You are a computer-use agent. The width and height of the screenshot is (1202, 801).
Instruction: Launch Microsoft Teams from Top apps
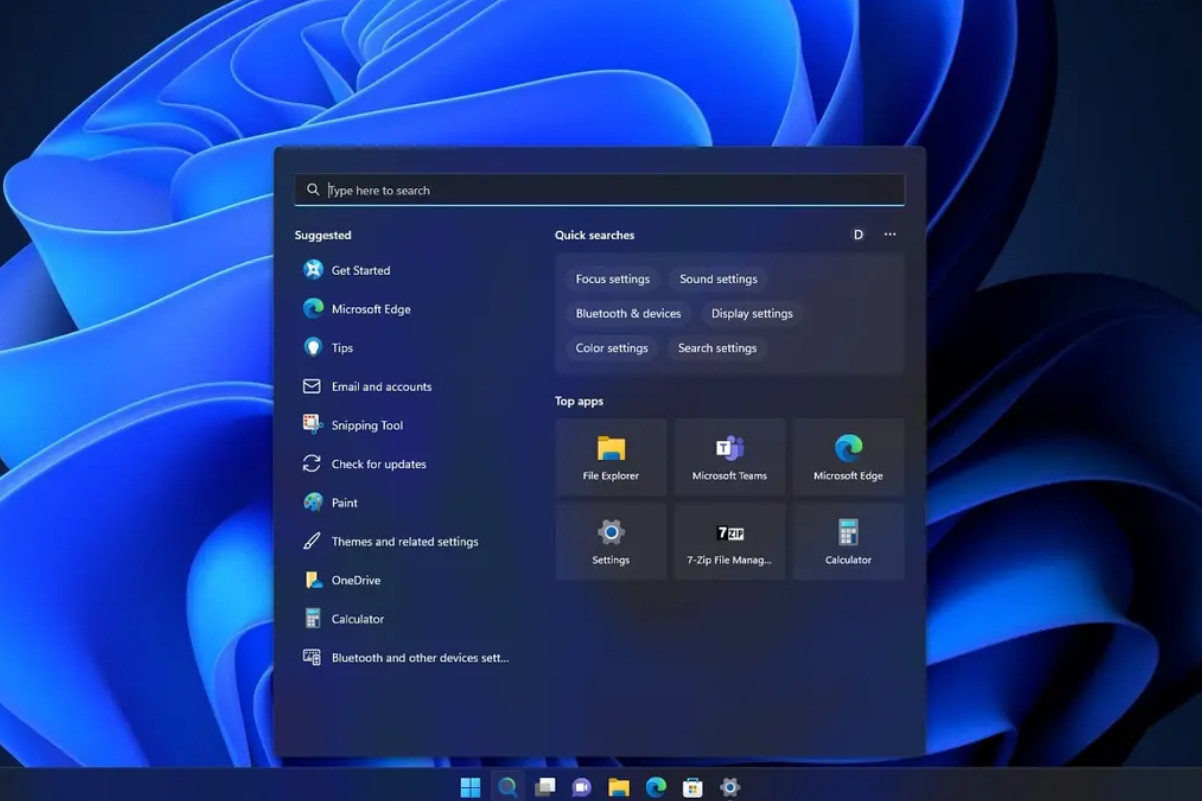pyautogui.click(x=729, y=457)
